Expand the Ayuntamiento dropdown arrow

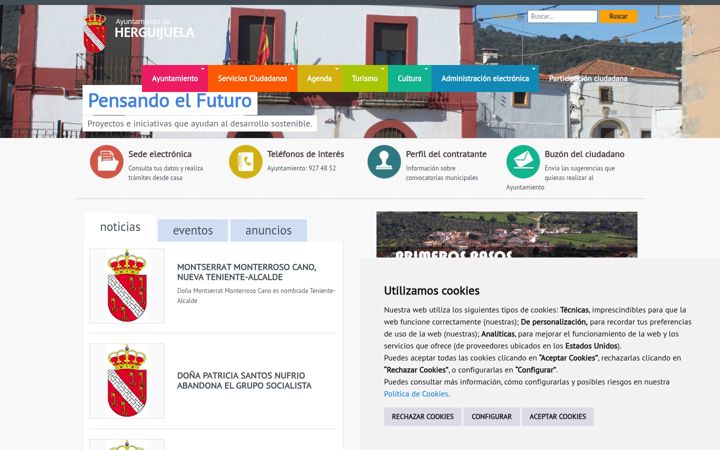click(203, 68)
